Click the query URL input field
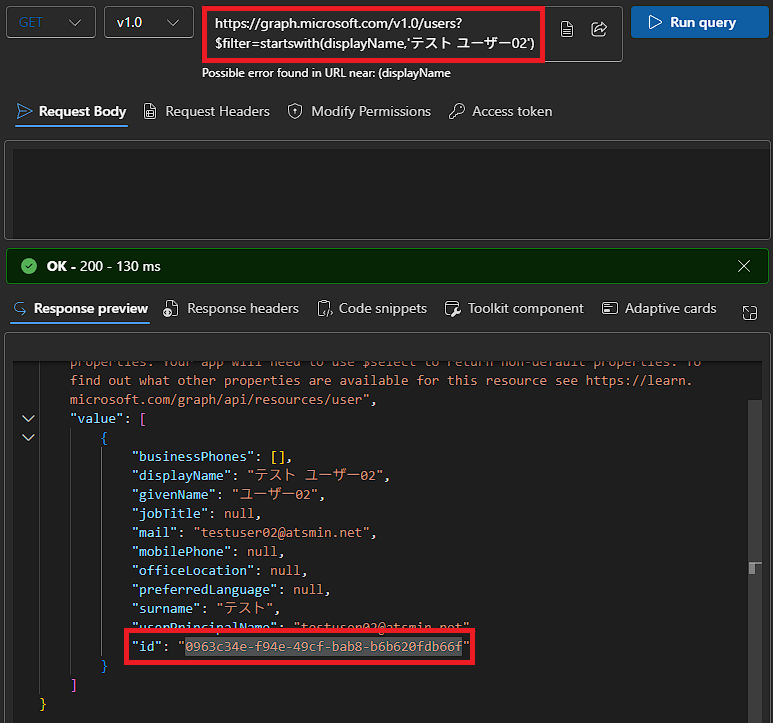 click(374, 34)
